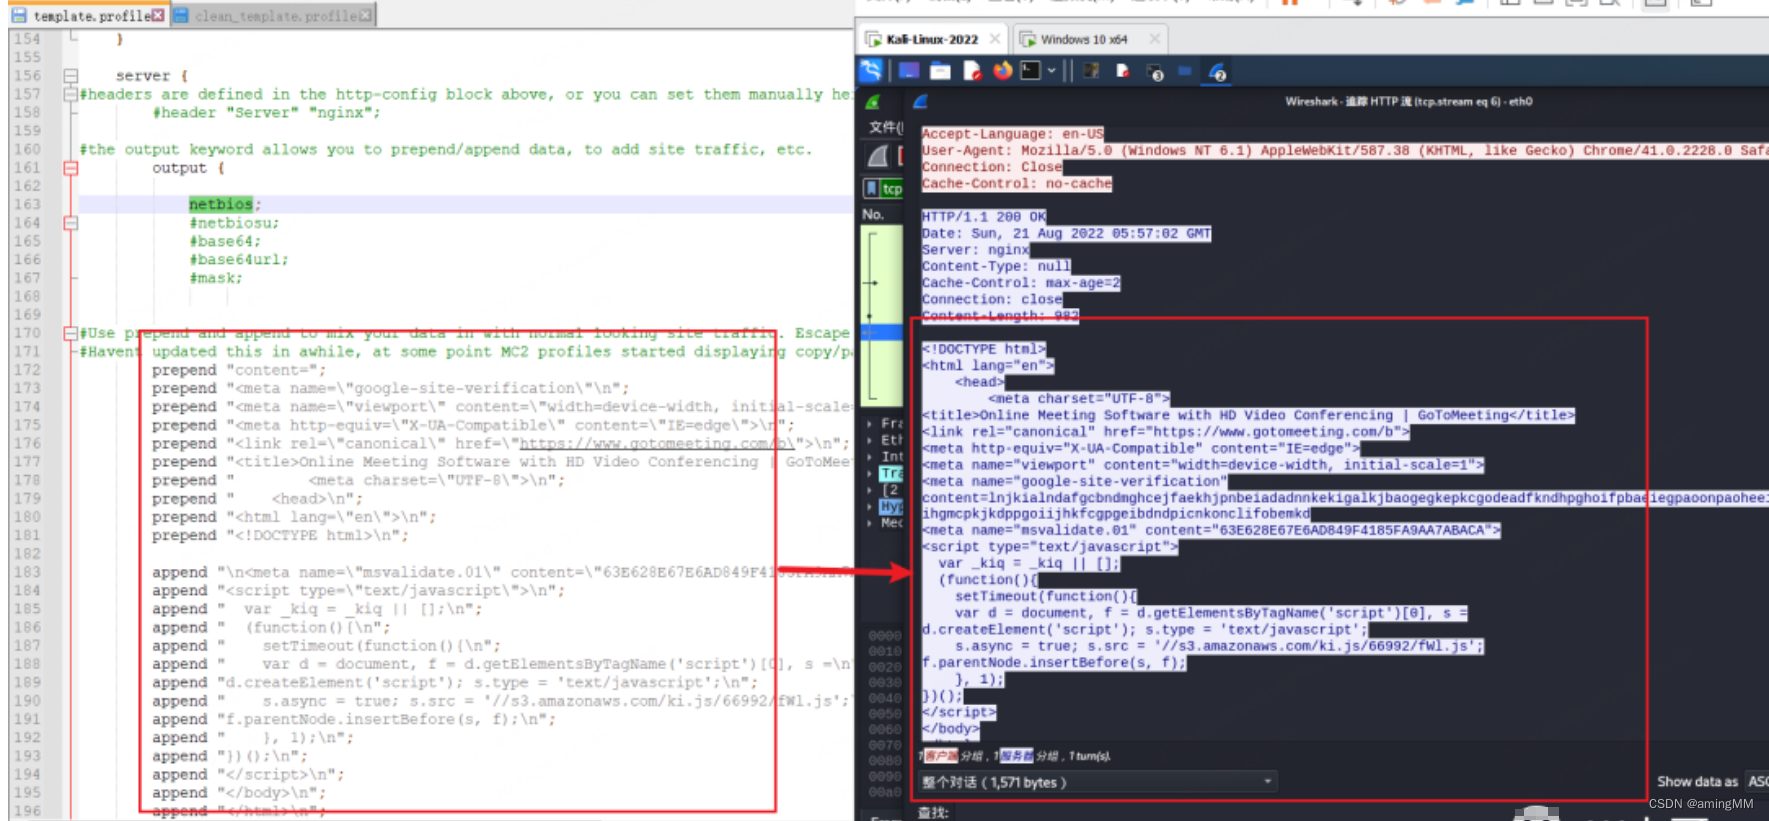This screenshot has height=821, width=1769.
Task: Click the 'Content-Type: null' header line
Action: (x=996, y=266)
